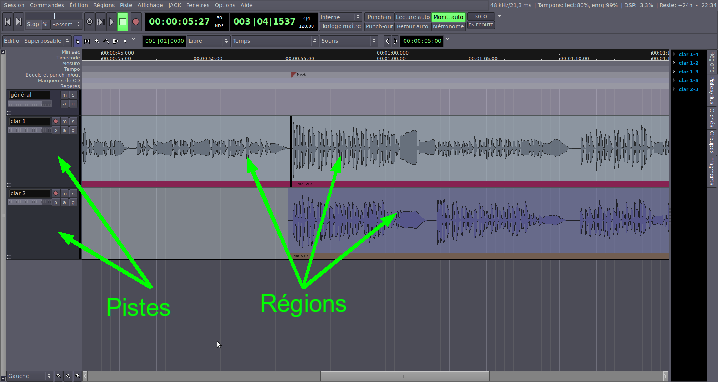This screenshot has height=383, width=719.
Task: Click the AUDITION alert button
Action: (481, 25)
